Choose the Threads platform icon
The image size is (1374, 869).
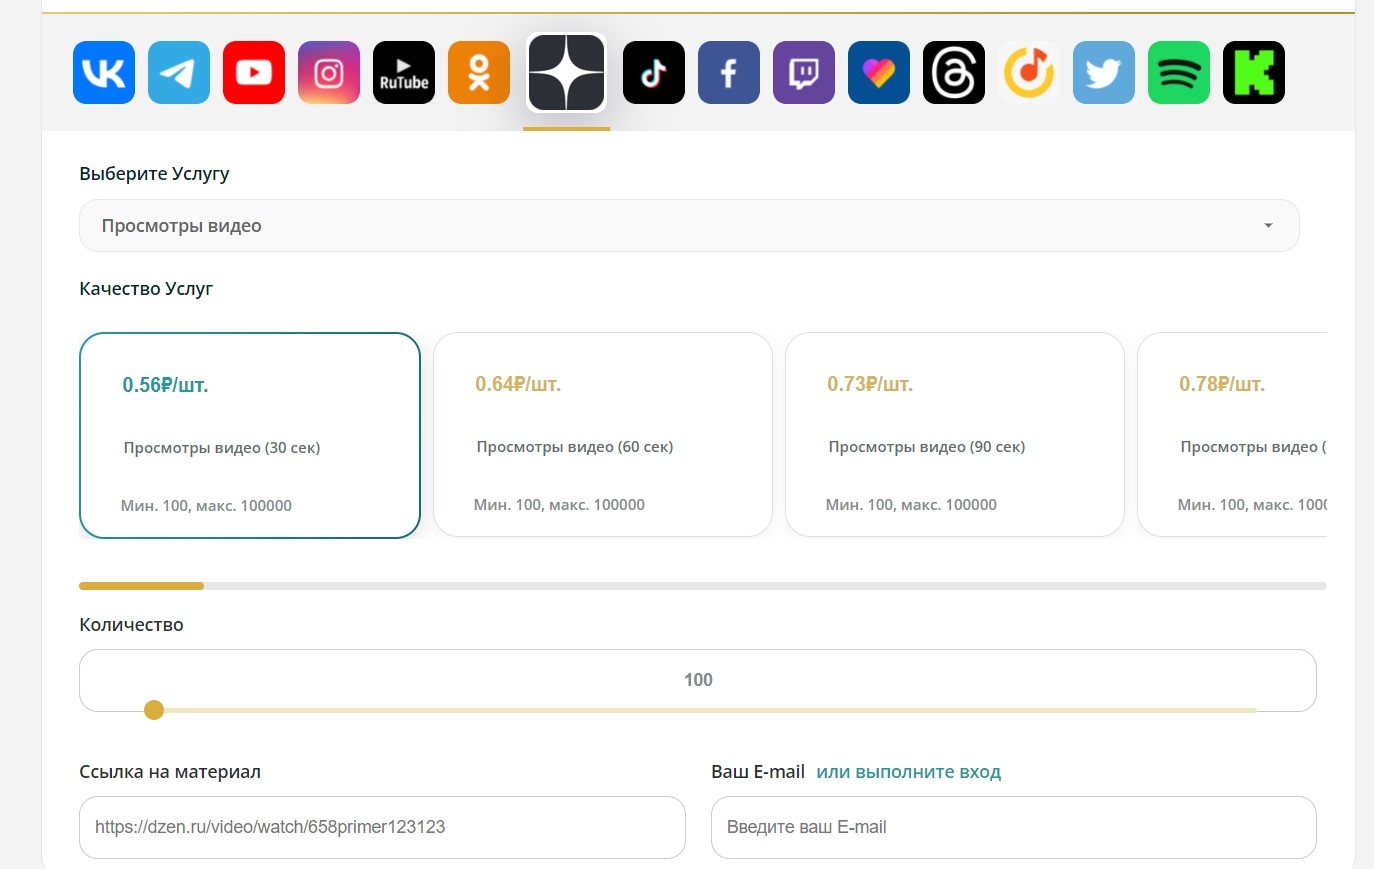(954, 72)
